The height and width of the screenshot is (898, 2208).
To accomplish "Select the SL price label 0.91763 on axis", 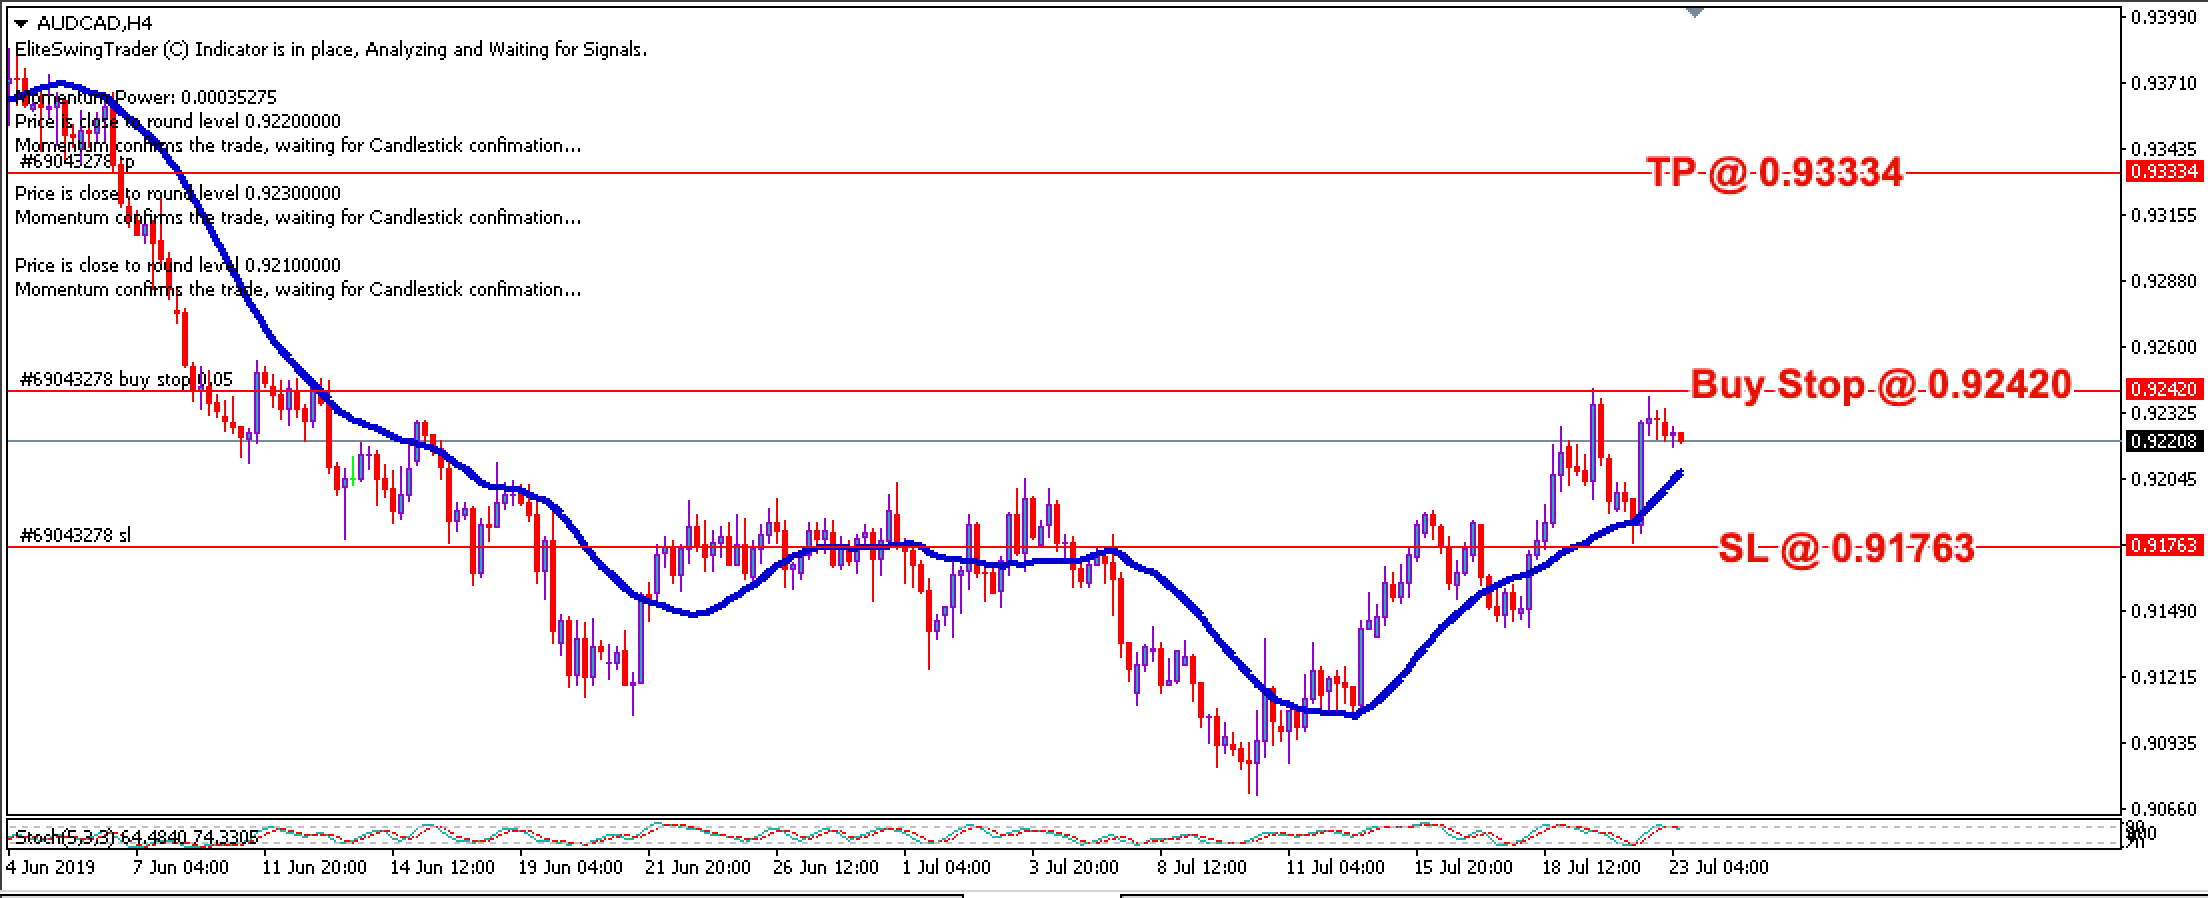I will (x=2164, y=545).
